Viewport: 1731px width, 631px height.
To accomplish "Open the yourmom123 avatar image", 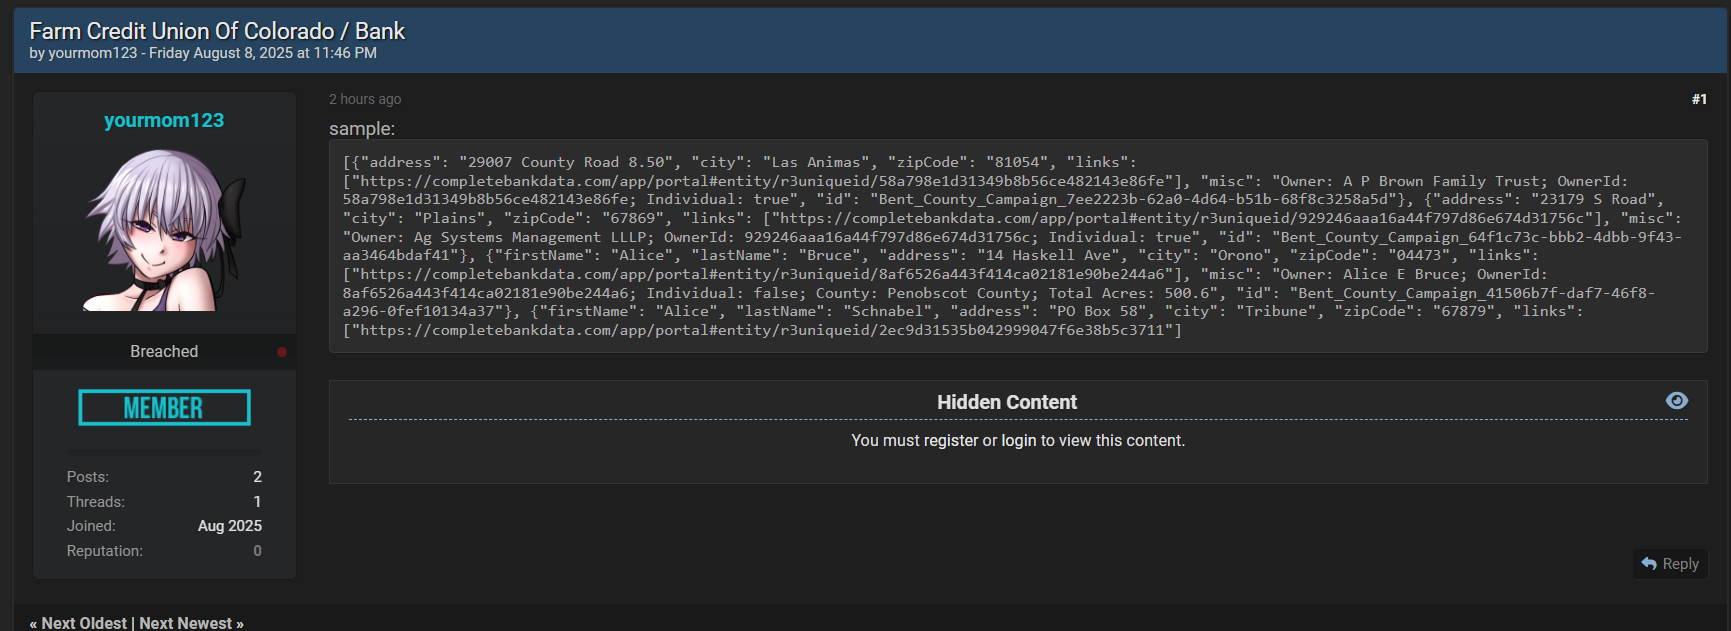I will point(164,230).
